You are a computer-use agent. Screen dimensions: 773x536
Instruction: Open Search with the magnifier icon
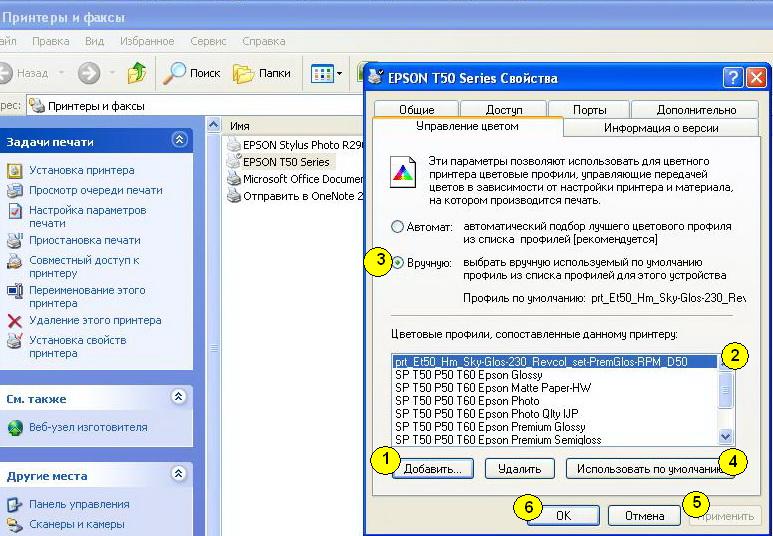click(x=174, y=73)
